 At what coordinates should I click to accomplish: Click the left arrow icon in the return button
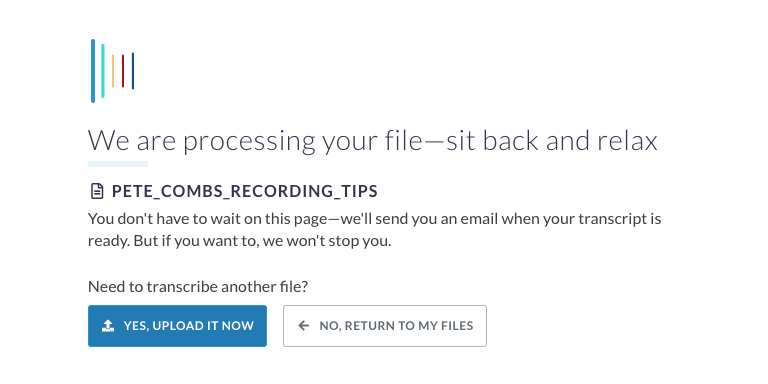point(304,326)
